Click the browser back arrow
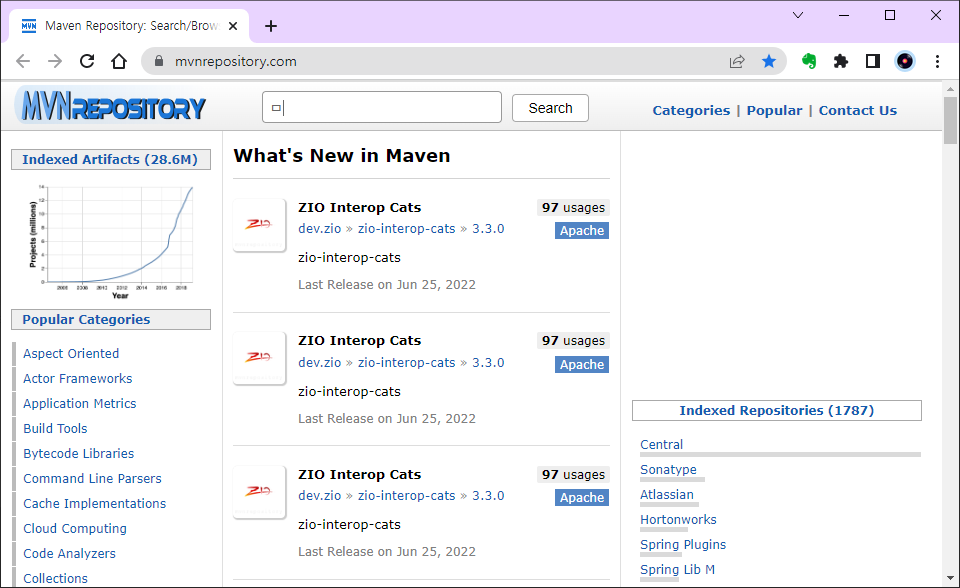Viewport: 960px width, 588px height. click(x=23, y=61)
